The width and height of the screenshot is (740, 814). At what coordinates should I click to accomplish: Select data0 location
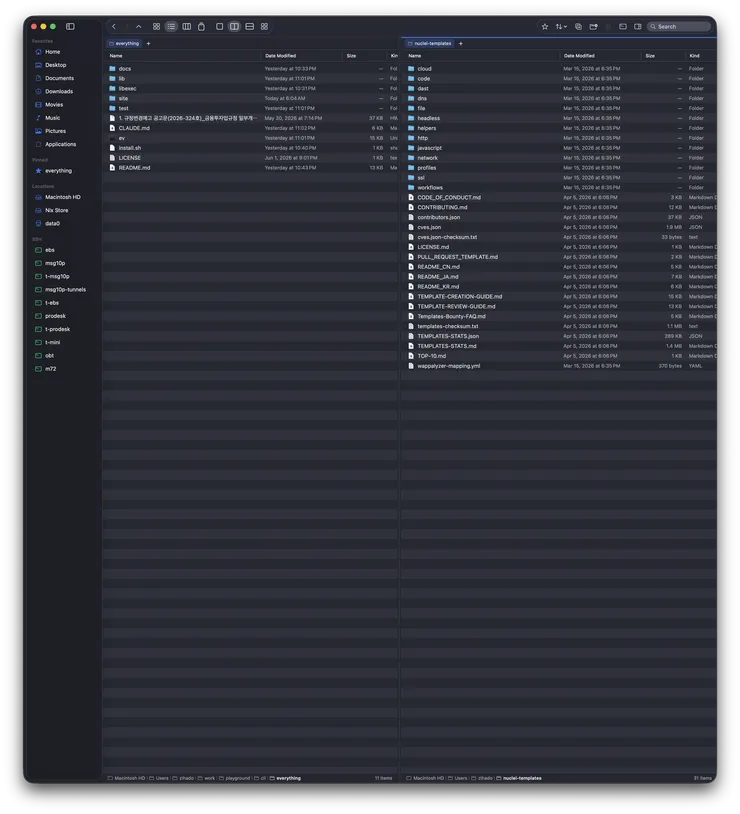[x=52, y=224]
